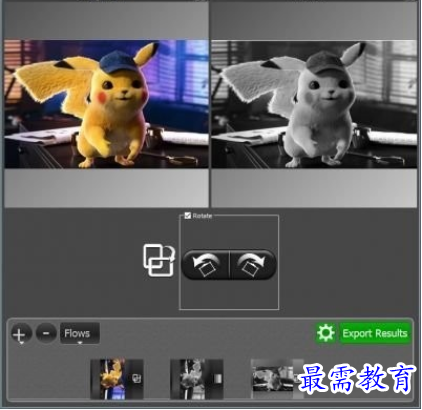The height and width of the screenshot is (410, 422).
Task: Open the dropdown arrow under the plus button
Action: [21, 343]
